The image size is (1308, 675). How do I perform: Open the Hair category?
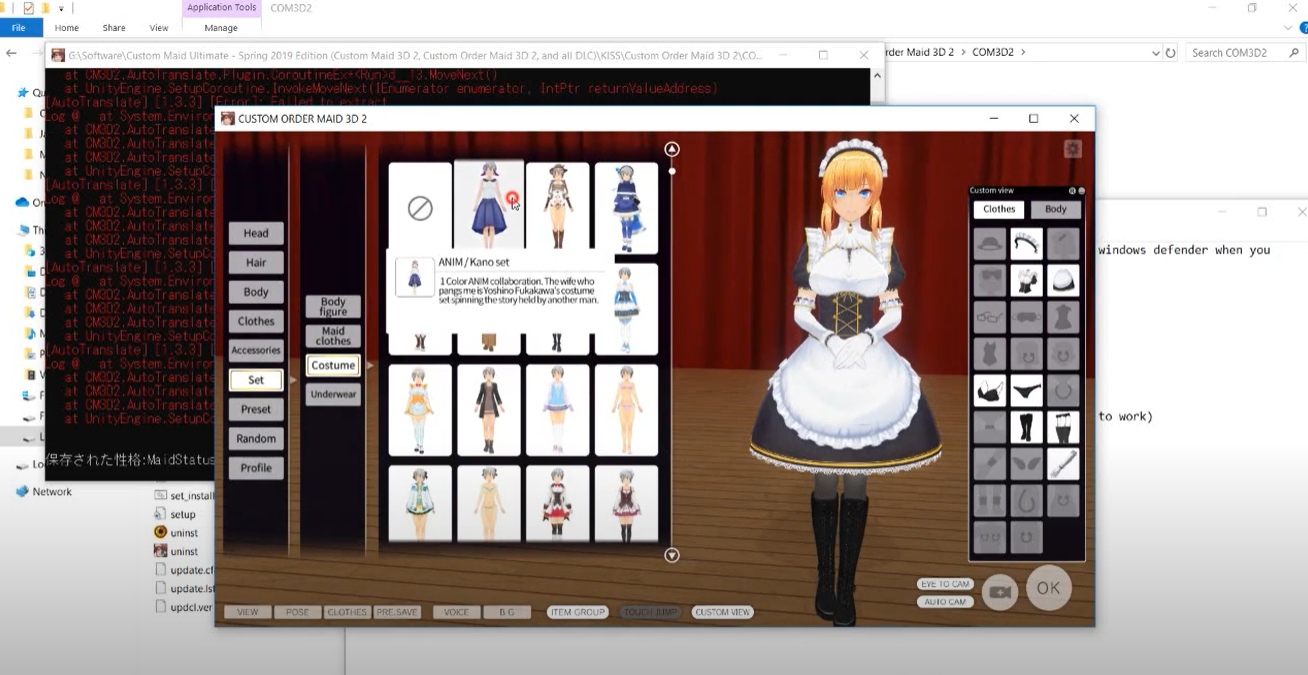point(256,262)
